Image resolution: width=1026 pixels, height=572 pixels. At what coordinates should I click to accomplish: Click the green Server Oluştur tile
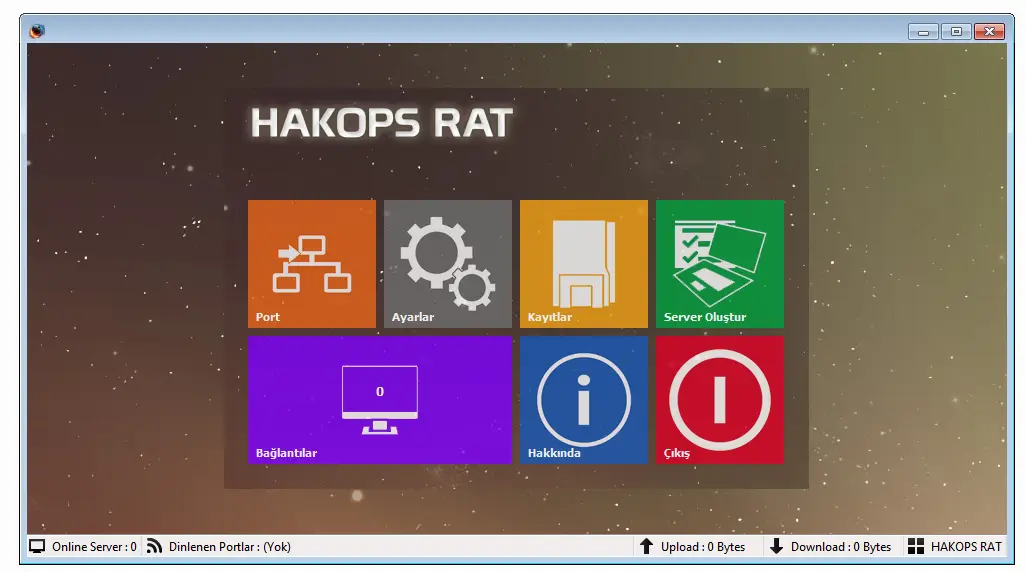click(720, 264)
